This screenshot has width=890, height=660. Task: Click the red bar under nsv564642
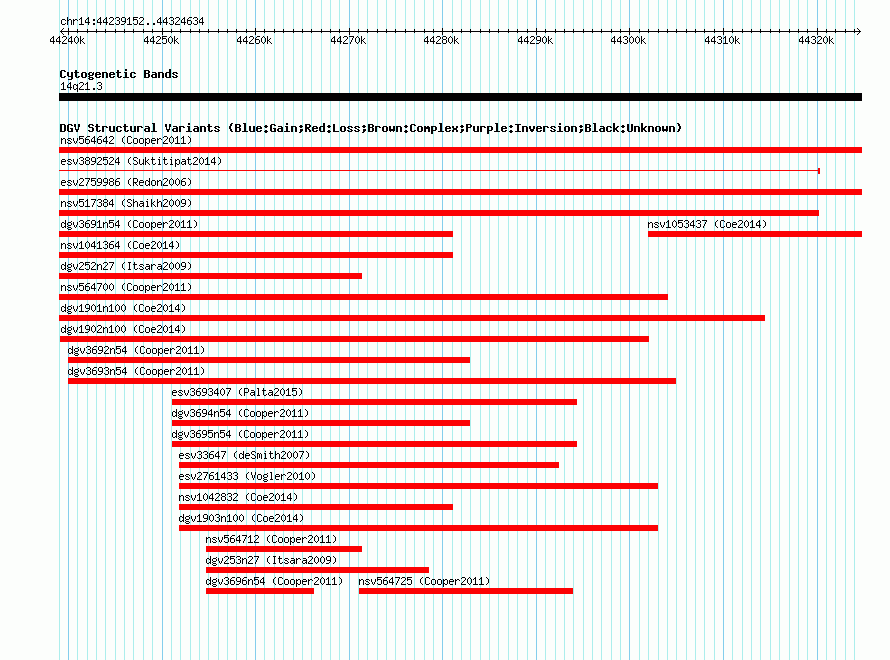[x=460, y=150]
